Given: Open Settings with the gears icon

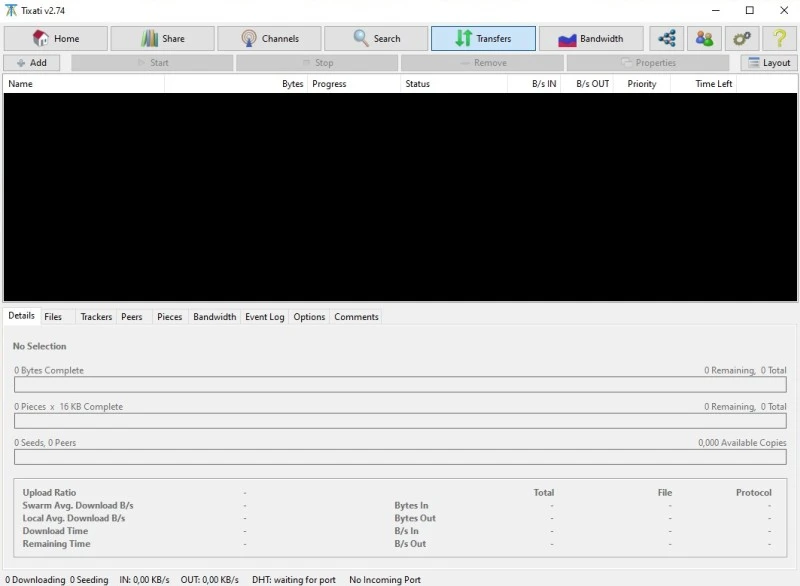Looking at the screenshot, I should click(741, 39).
